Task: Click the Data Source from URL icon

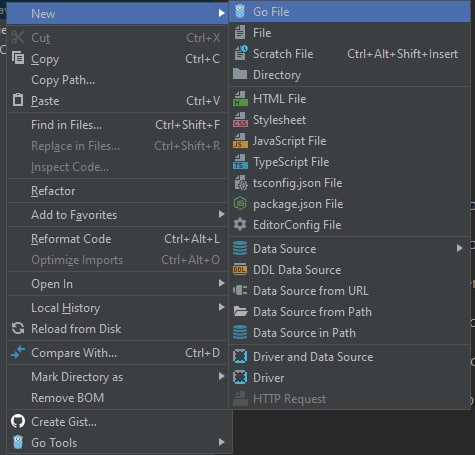Action: [240, 290]
